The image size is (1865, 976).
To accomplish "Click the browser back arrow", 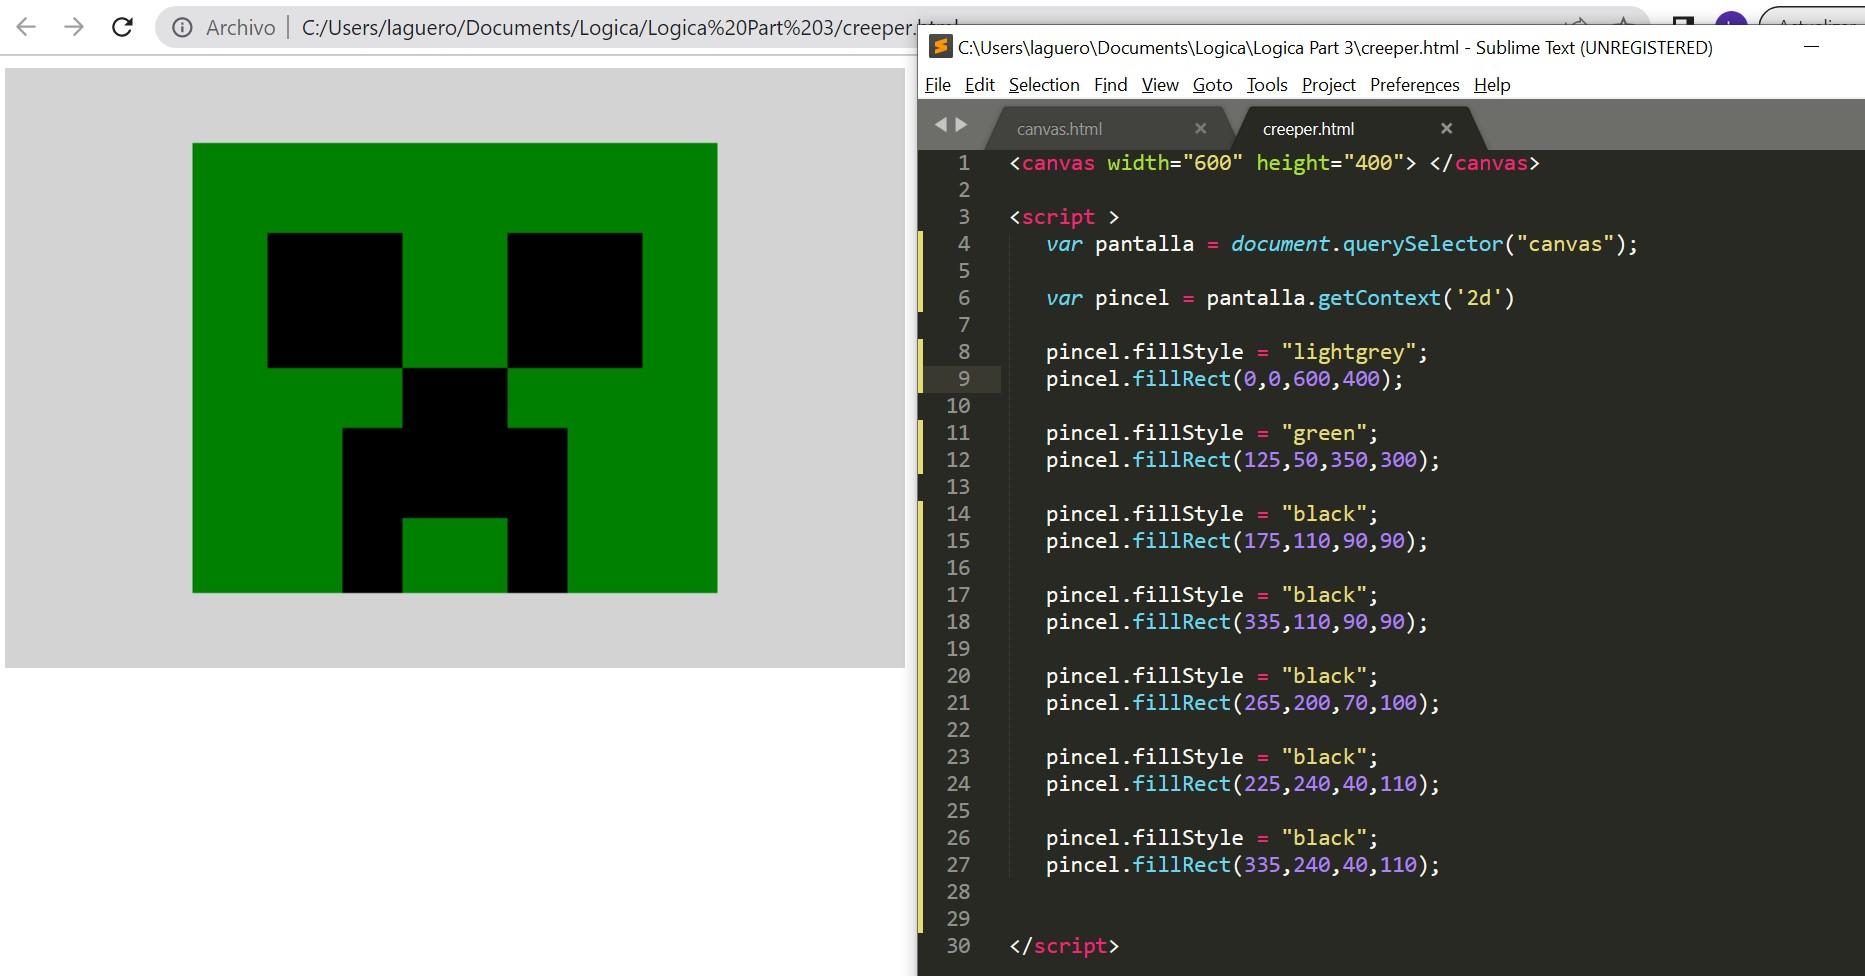I will point(26,27).
